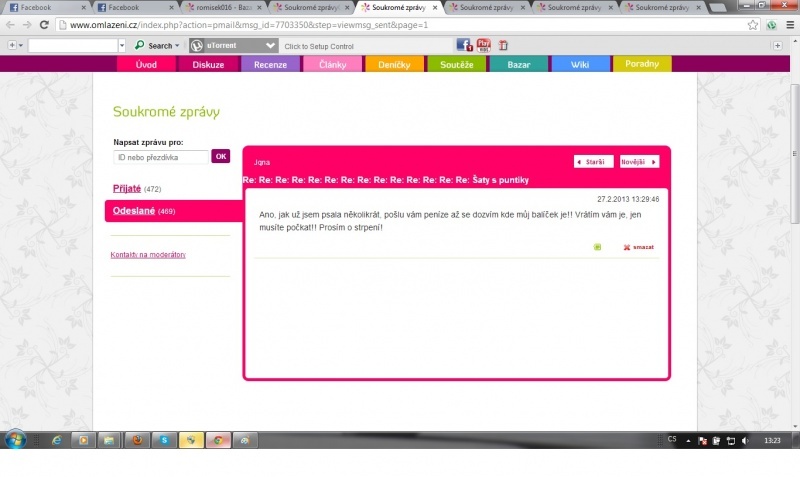This screenshot has height=477, width=800.
Task: Open the Diskuze navigation tab
Action: tap(208, 64)
